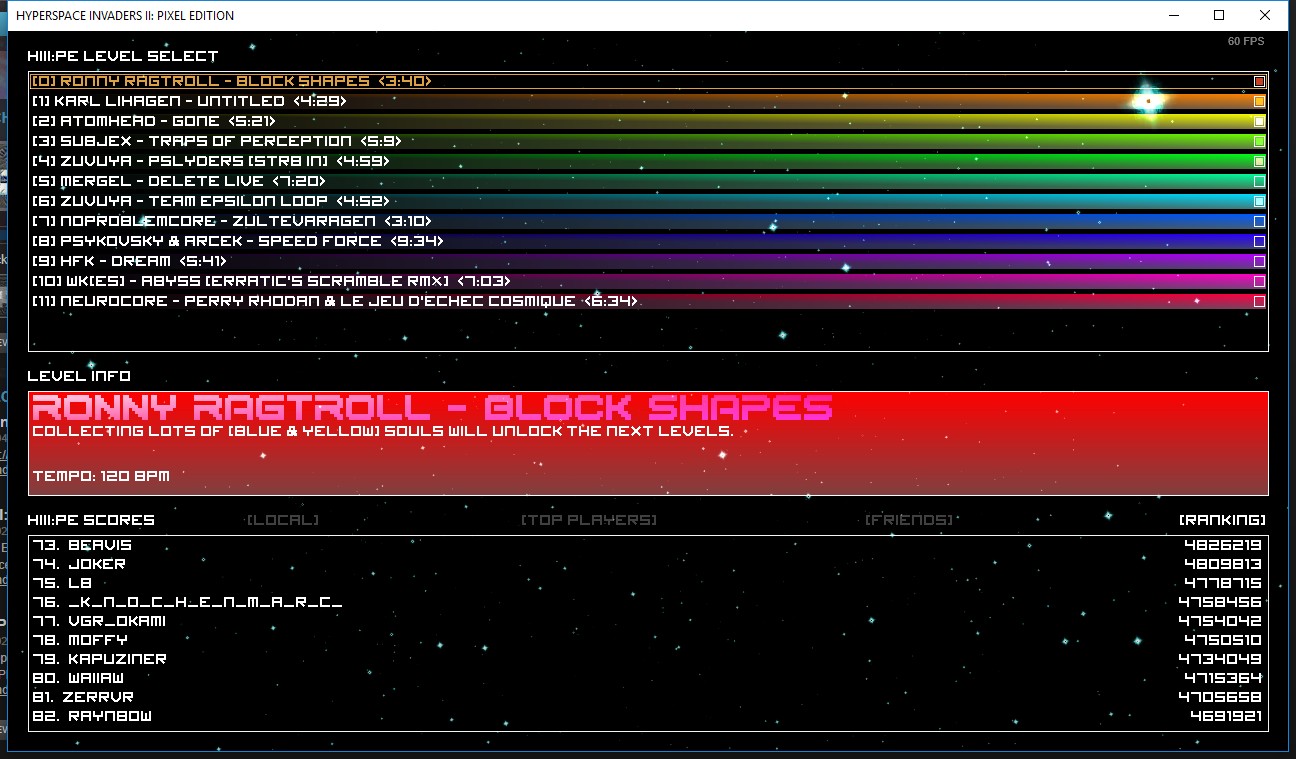Click score entry for player Beavis
Image resolution: width=1296 pixels, height=759 pixels.
[100, 545]
